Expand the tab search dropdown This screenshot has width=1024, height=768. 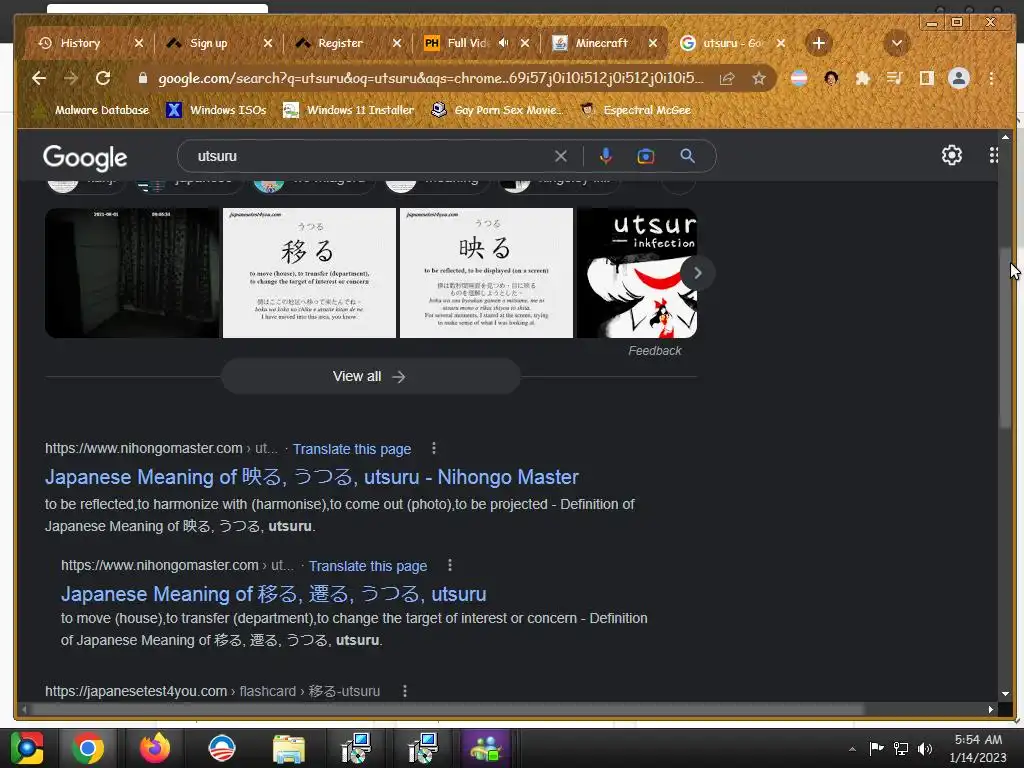coord(897,43)
